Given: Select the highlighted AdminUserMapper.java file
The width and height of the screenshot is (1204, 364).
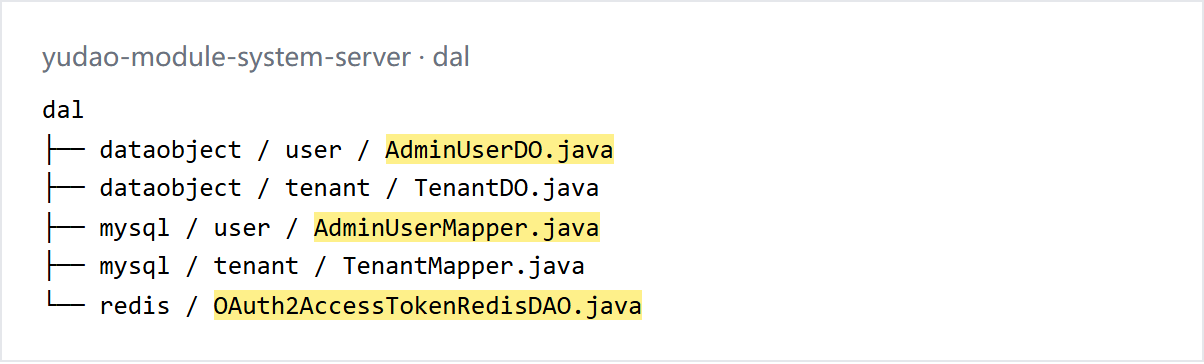Looking at the screenshot, I should click(457, 228).
